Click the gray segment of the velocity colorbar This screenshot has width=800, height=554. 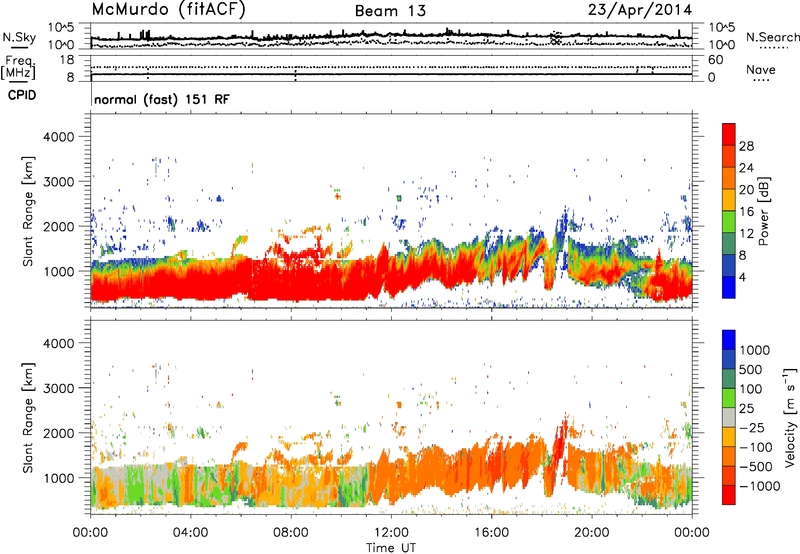[x=729, y=417]
